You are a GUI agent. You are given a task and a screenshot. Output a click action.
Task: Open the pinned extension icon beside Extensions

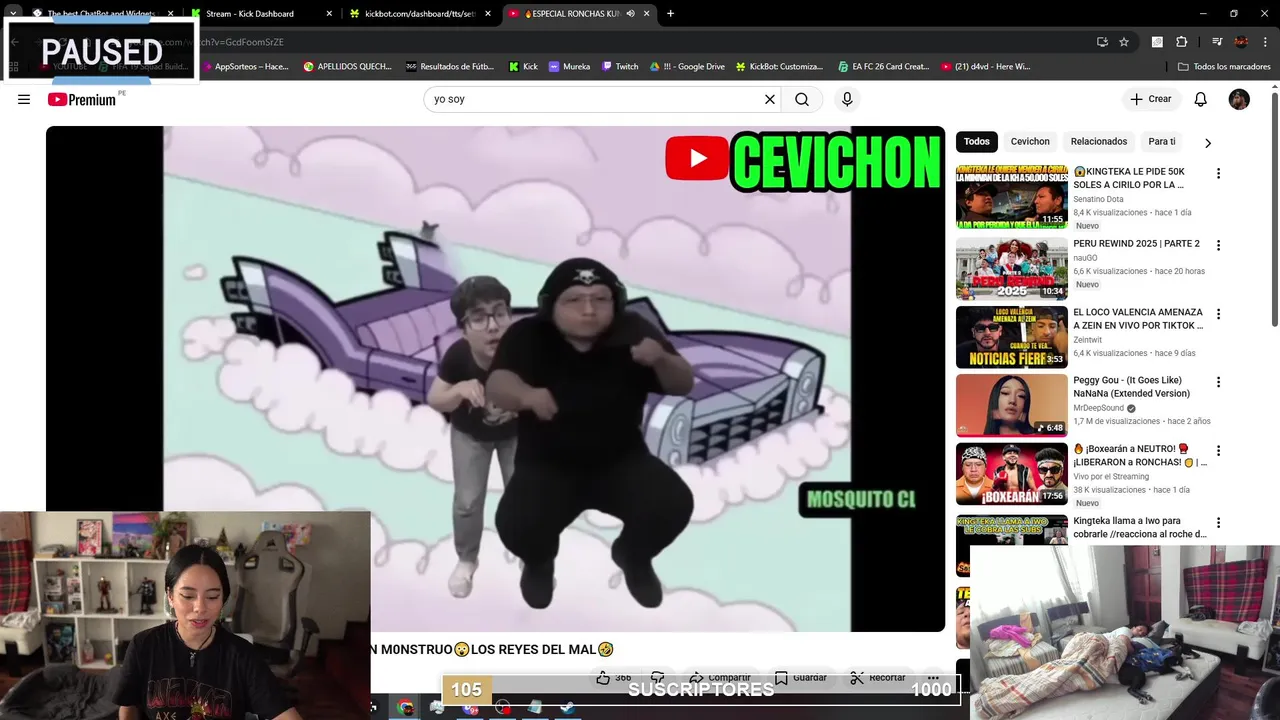[1157, 42]
